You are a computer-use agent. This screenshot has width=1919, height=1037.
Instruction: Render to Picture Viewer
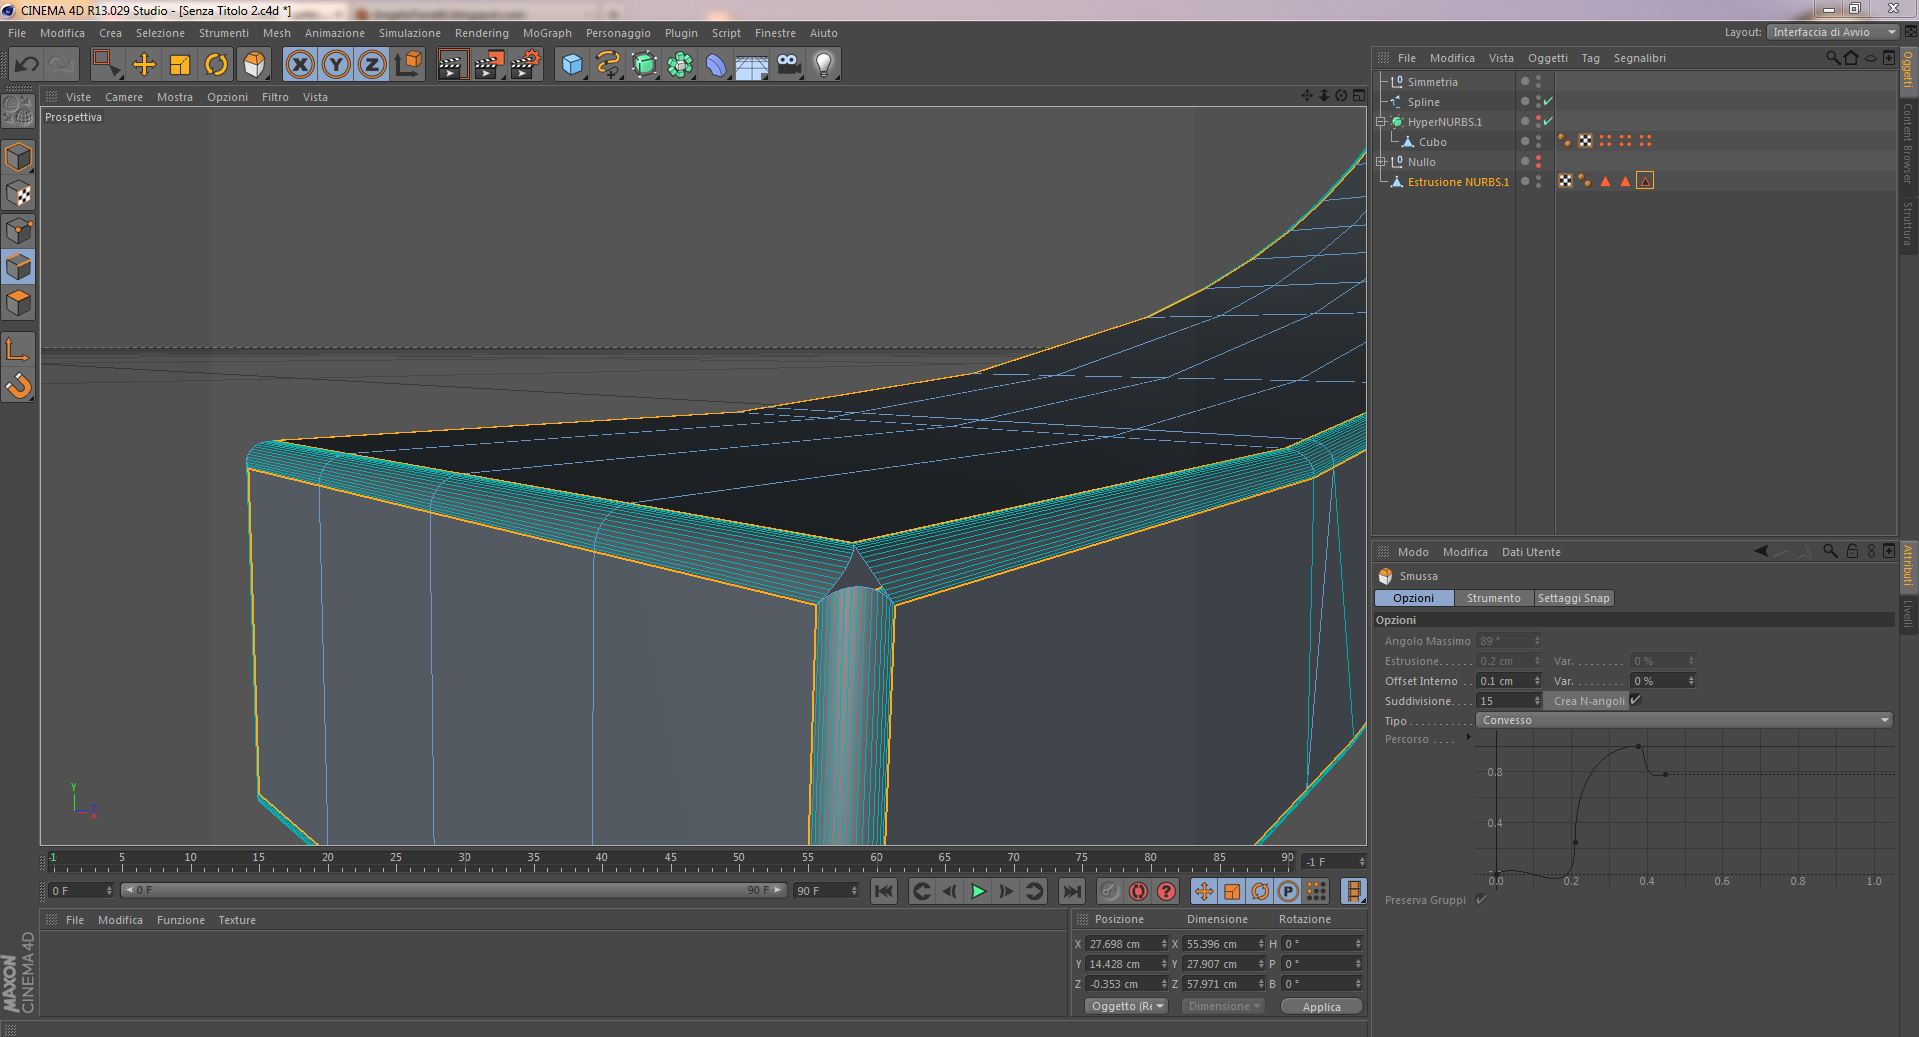coord(489,65)
